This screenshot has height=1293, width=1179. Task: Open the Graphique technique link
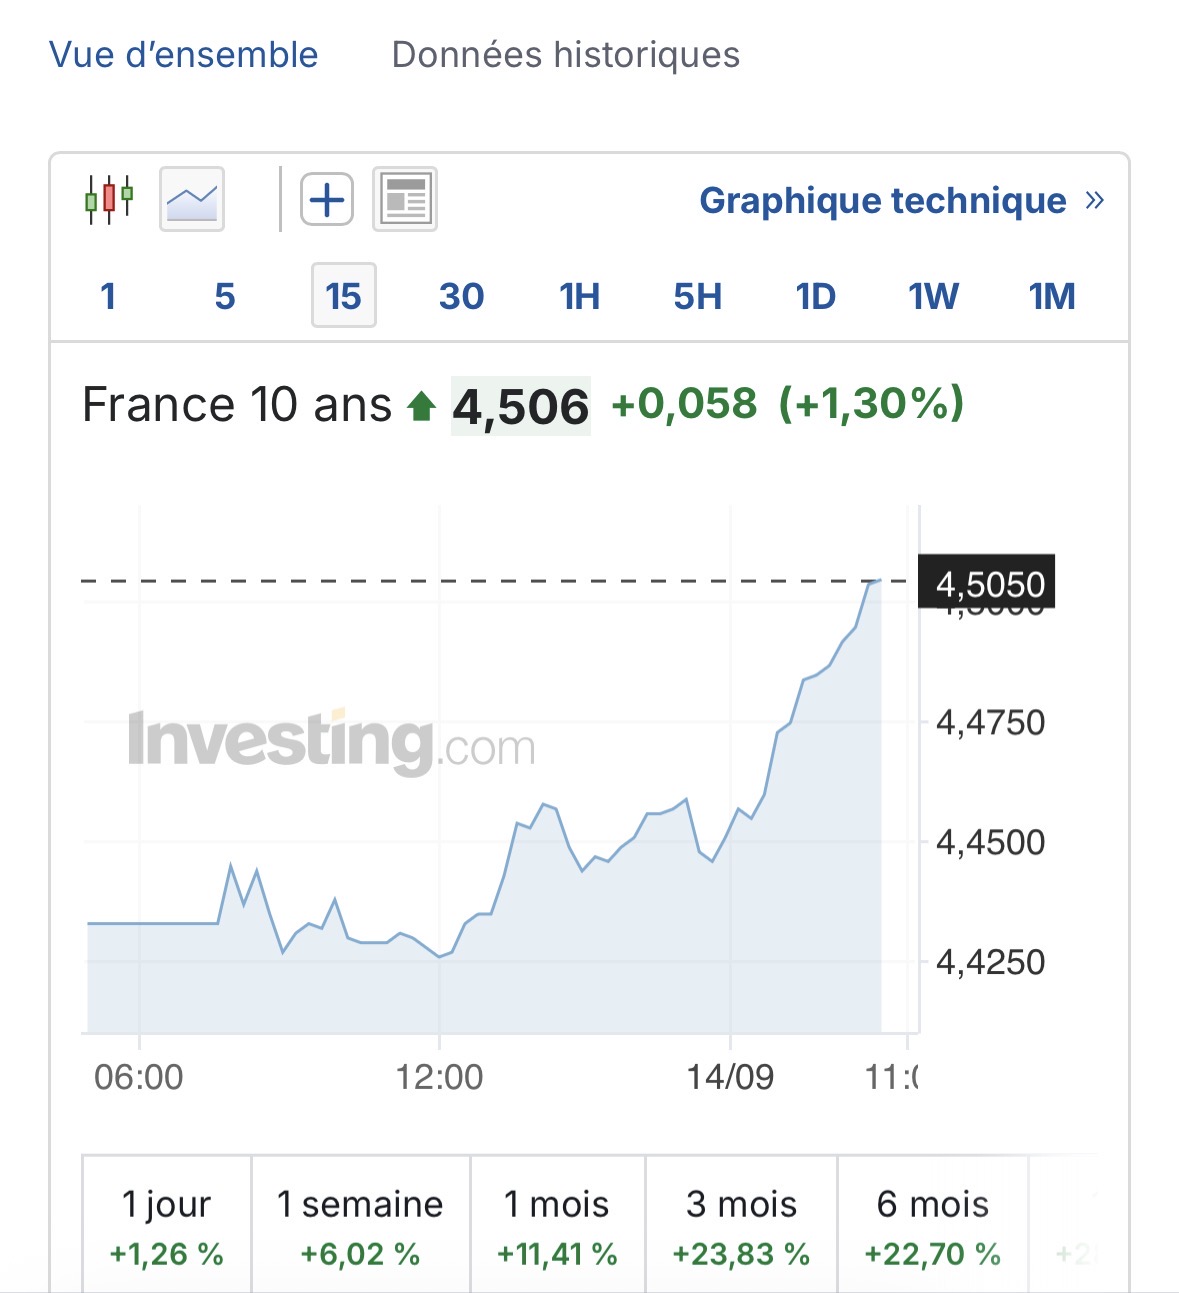tap(883, 200)
